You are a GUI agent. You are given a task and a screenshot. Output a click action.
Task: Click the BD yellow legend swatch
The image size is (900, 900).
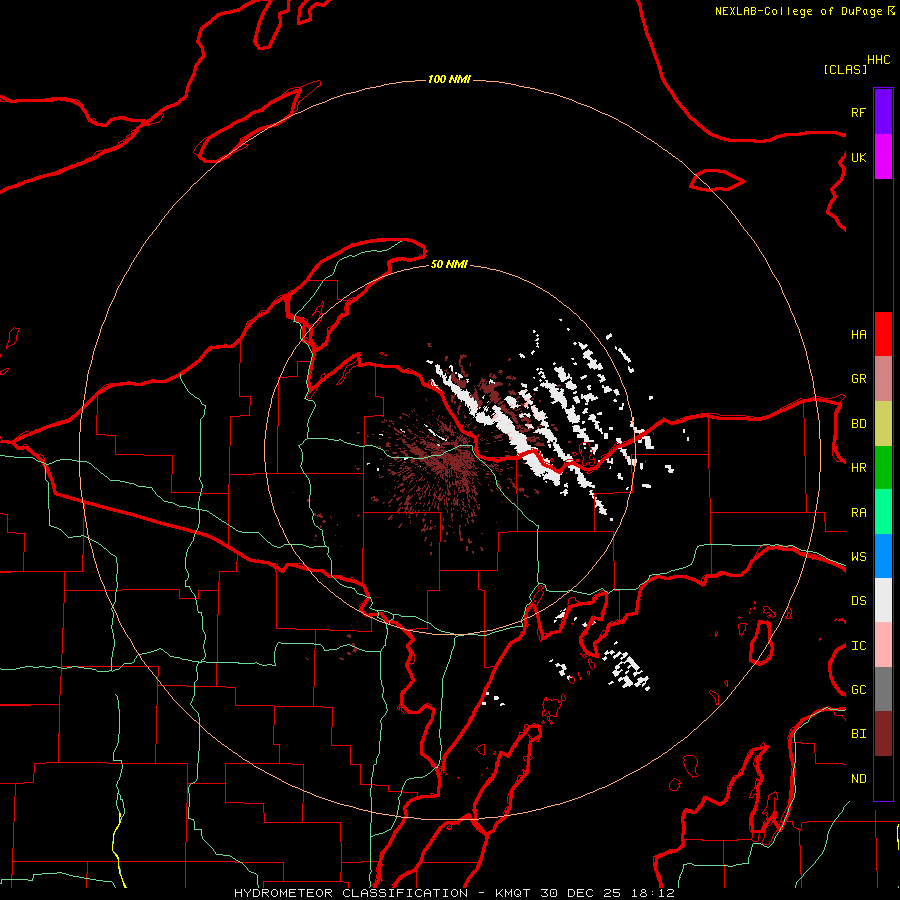[x=883, y=424]
